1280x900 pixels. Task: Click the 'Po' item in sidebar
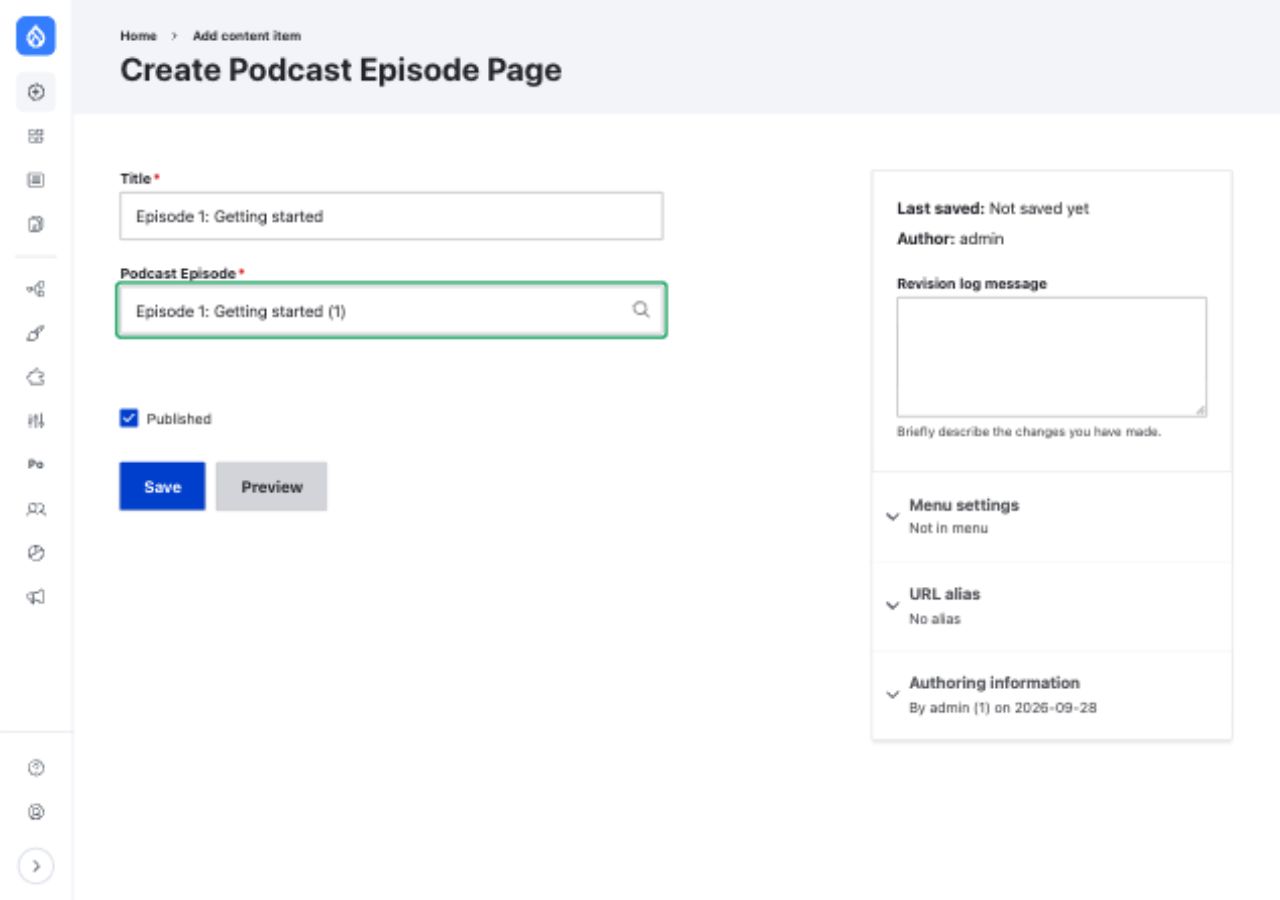[36, 465]
